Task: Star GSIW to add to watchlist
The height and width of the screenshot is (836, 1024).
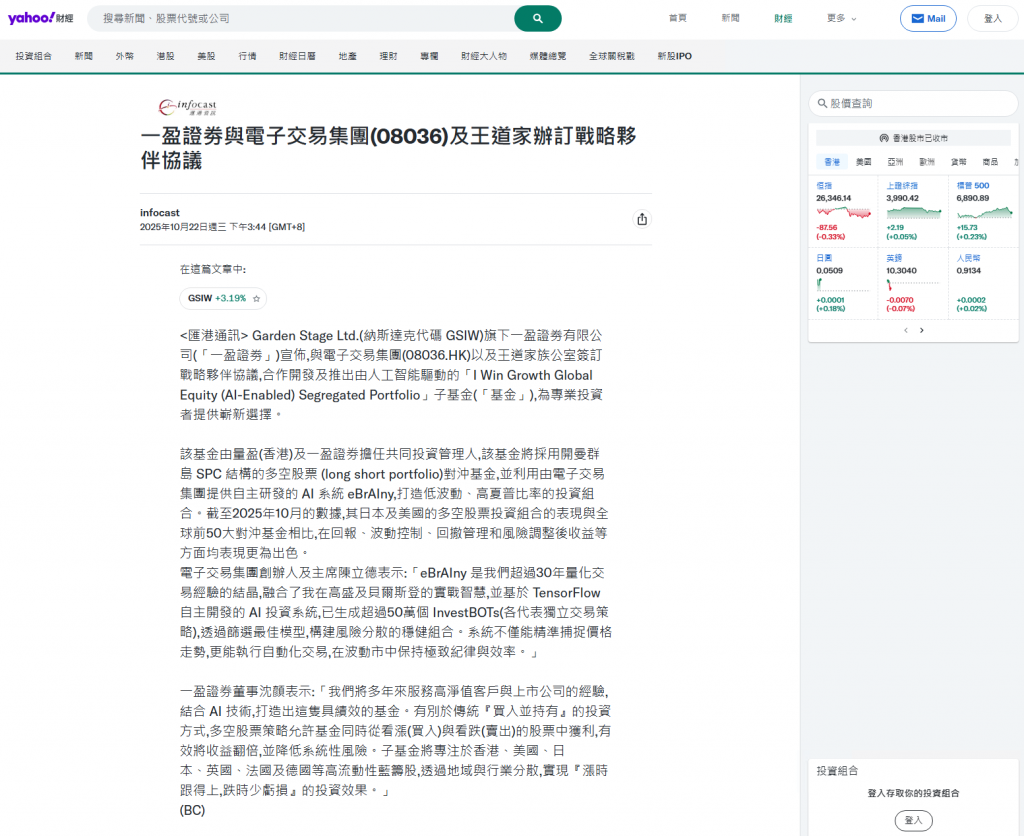Action: 256,298
